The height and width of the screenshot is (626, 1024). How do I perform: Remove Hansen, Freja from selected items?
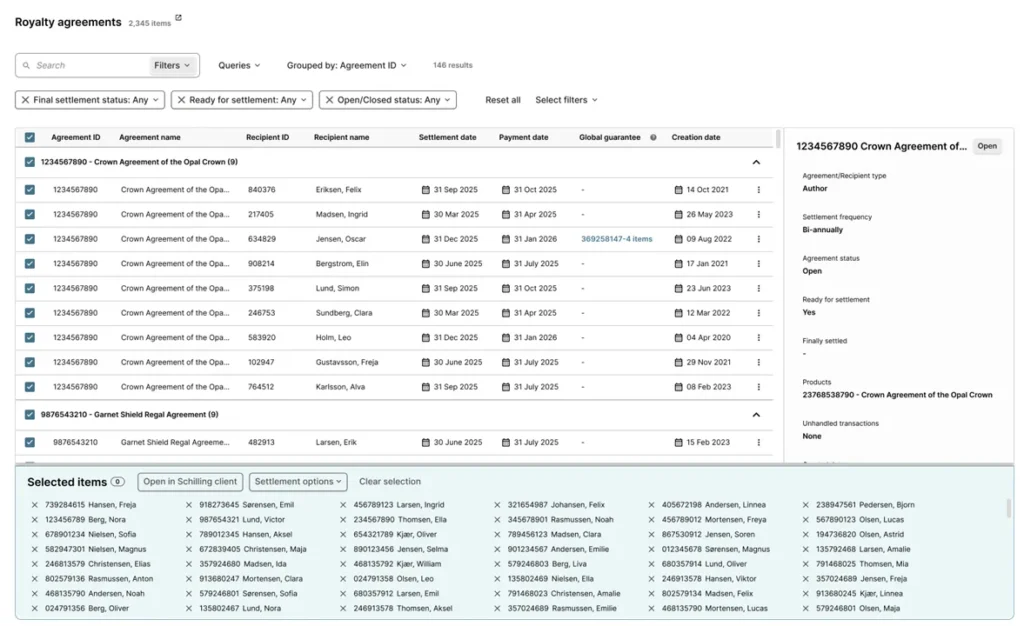(x=35, y=505)
